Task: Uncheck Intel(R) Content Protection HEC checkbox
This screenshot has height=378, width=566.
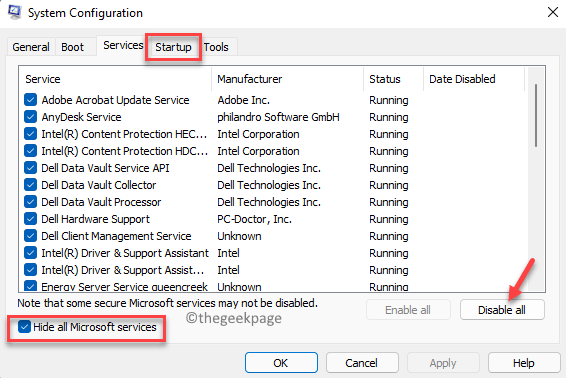Action: tap(30, 134)
